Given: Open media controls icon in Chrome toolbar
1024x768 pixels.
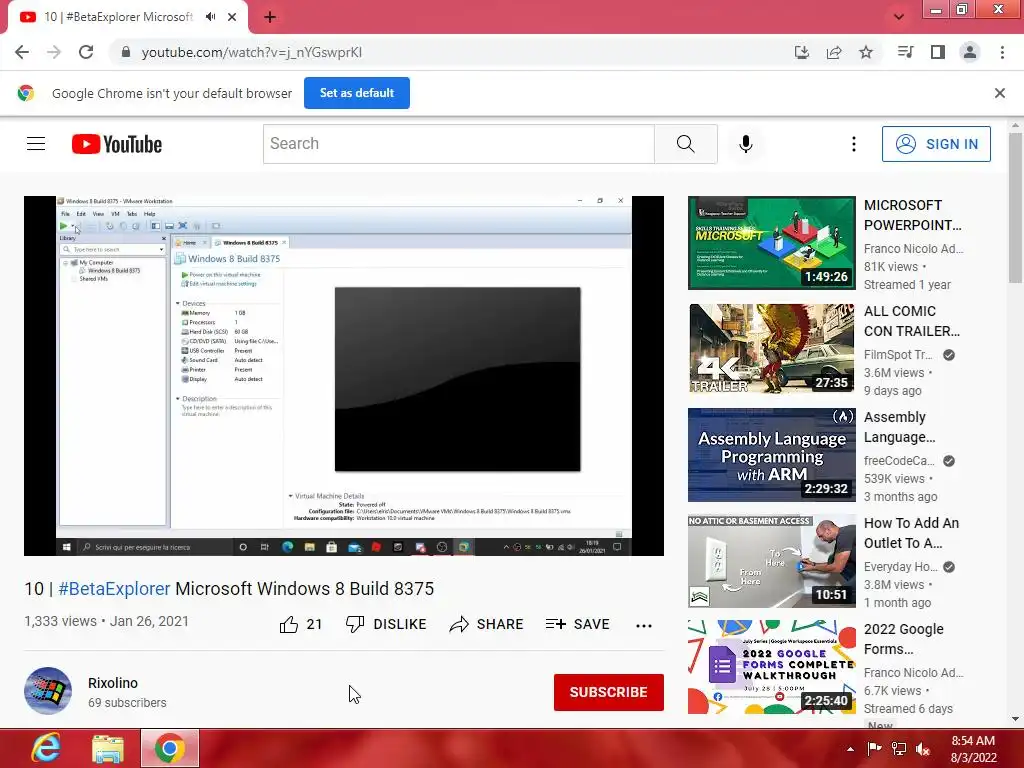Looking at the screenshot, I should pyautogui.click(x=905, y=52).
